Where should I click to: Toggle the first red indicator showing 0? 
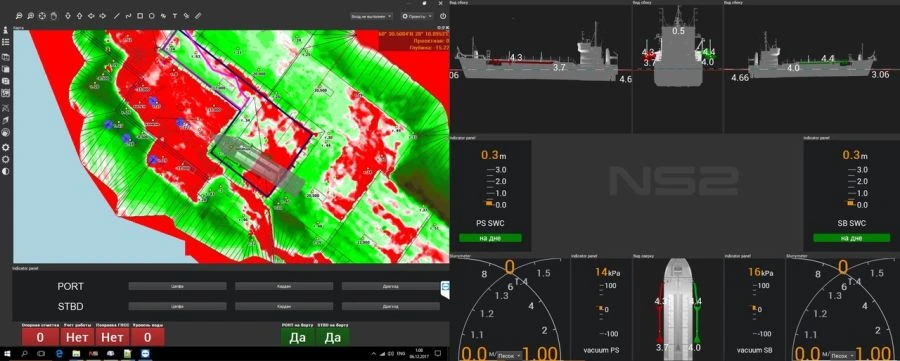[40, 337]
